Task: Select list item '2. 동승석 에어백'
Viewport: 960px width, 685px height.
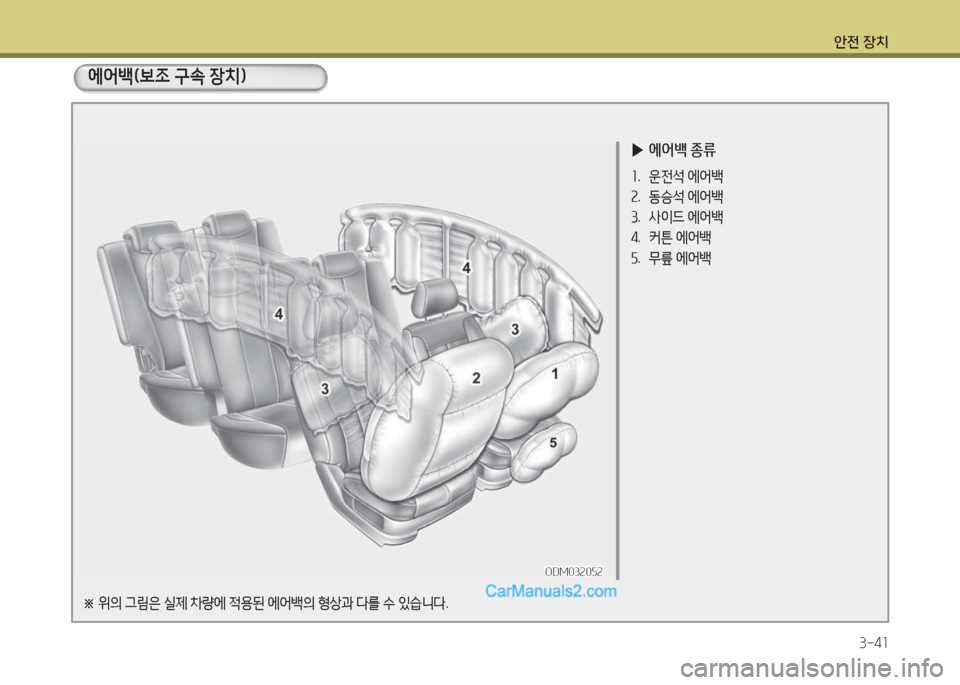Action: tap(677, 197)
